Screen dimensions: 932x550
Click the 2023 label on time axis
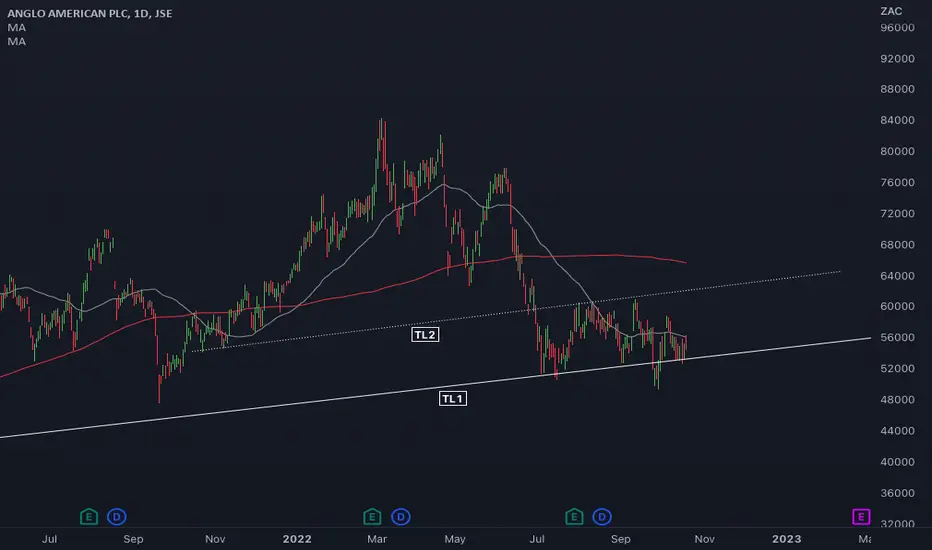pyautogui.click(x=786, y=539)
